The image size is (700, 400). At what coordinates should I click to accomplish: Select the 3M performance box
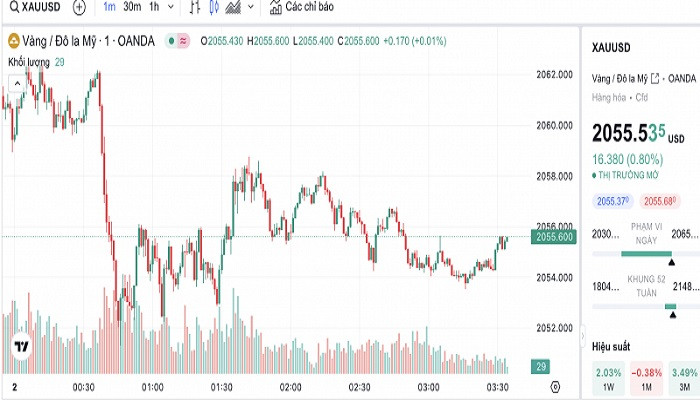pyautogui.click(x=685, y=378)
